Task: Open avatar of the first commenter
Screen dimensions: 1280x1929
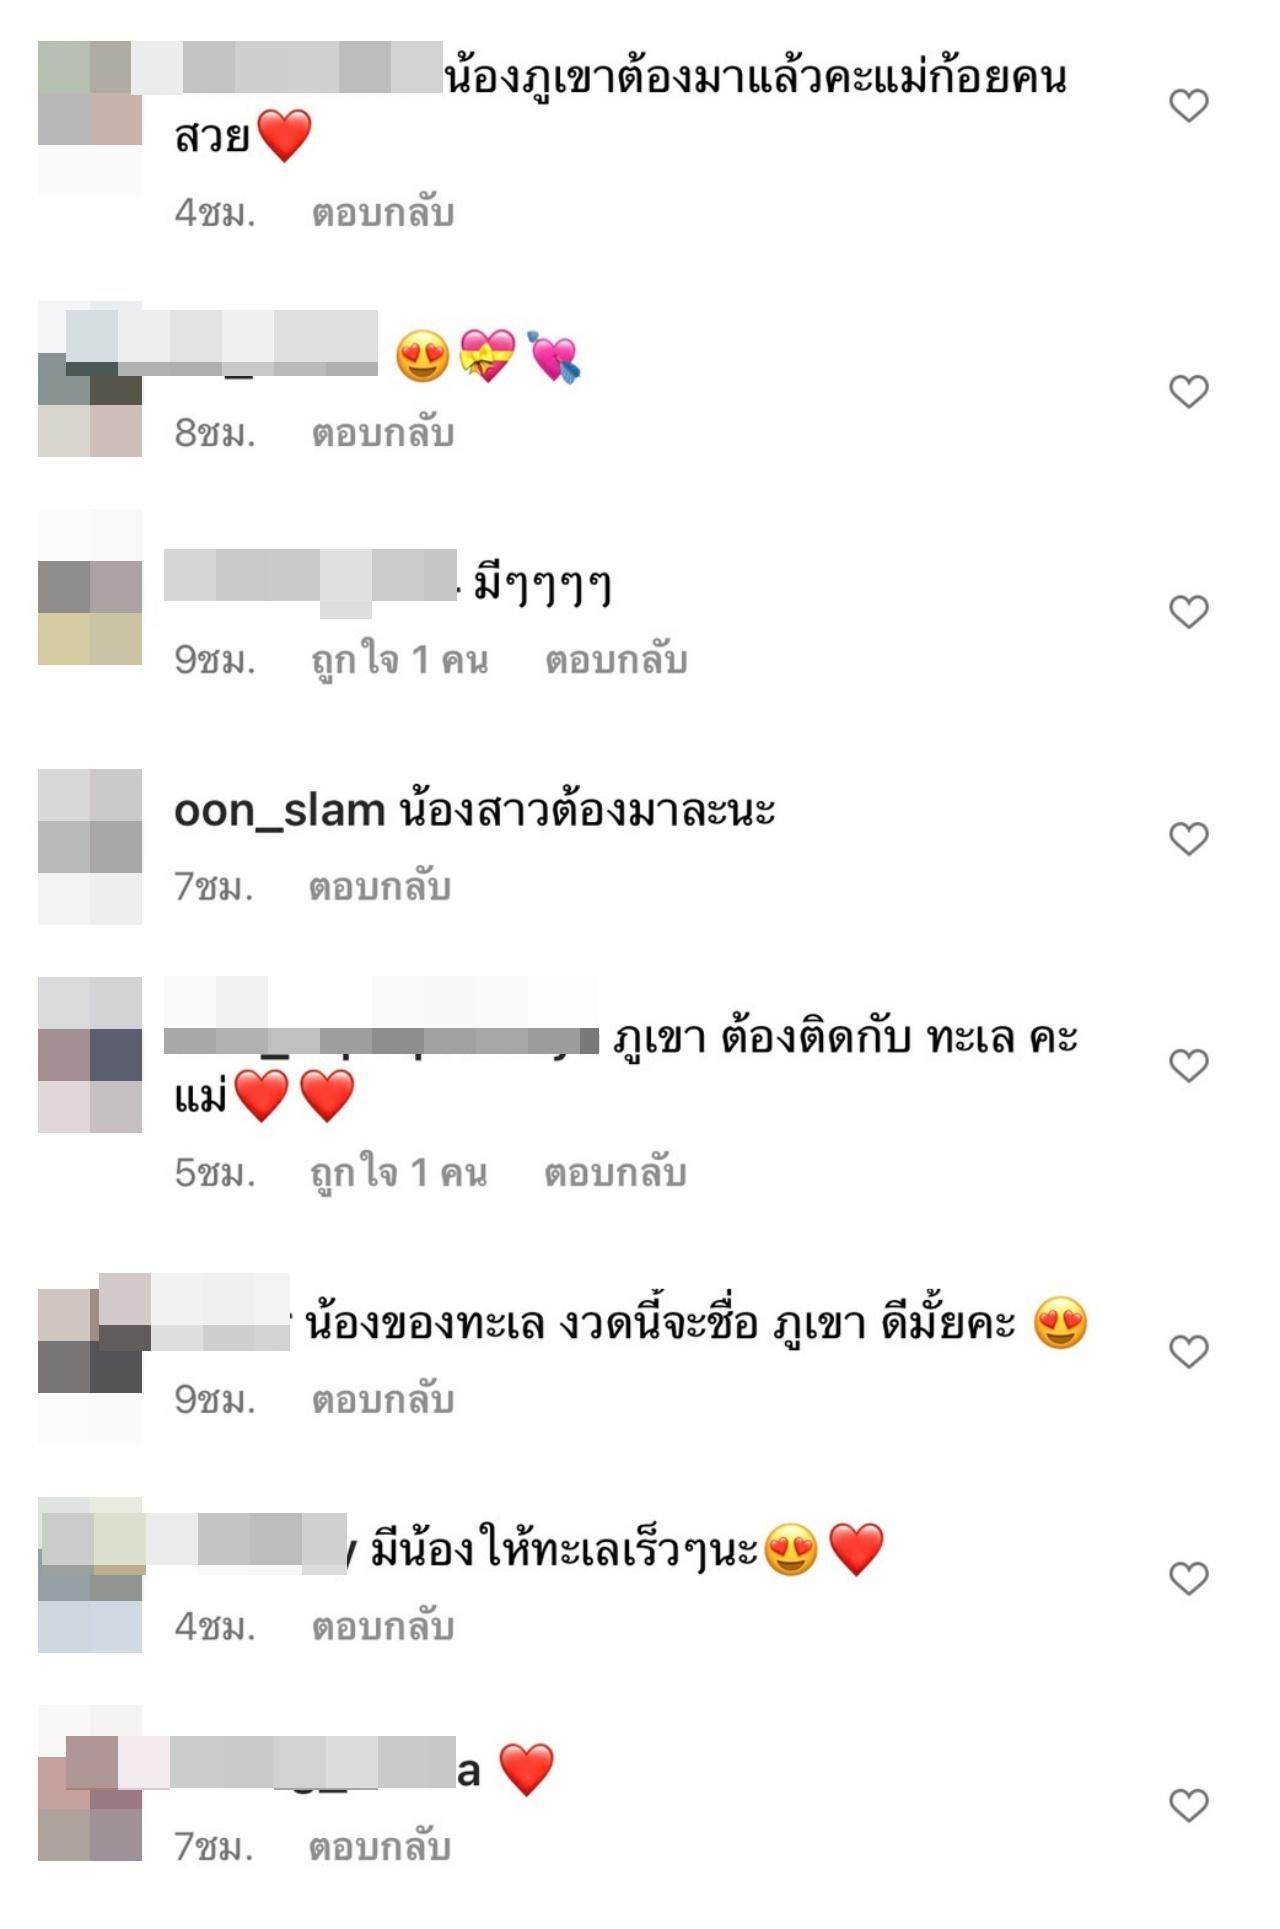Action: pos(90,118)
